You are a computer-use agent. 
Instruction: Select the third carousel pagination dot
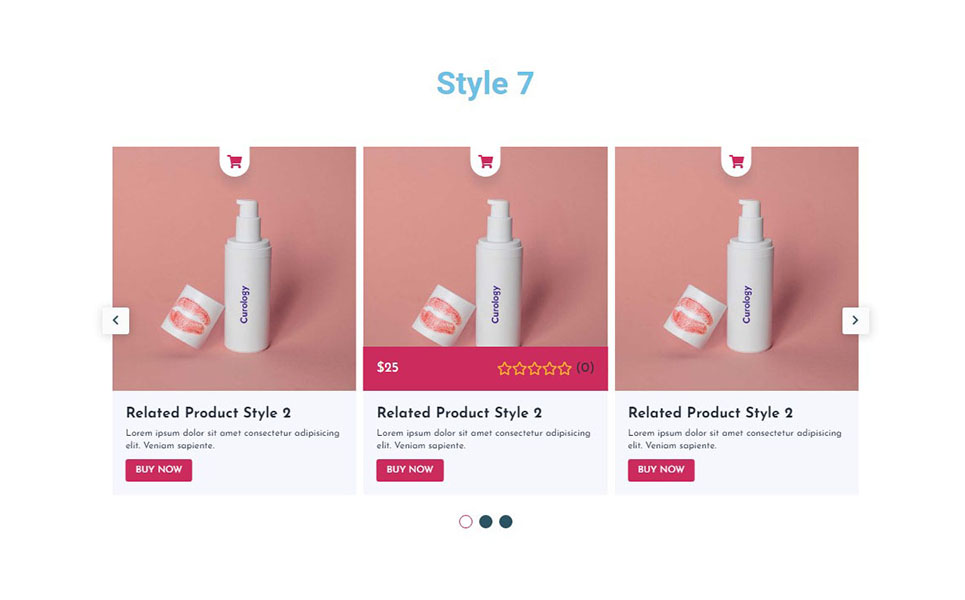506,522
